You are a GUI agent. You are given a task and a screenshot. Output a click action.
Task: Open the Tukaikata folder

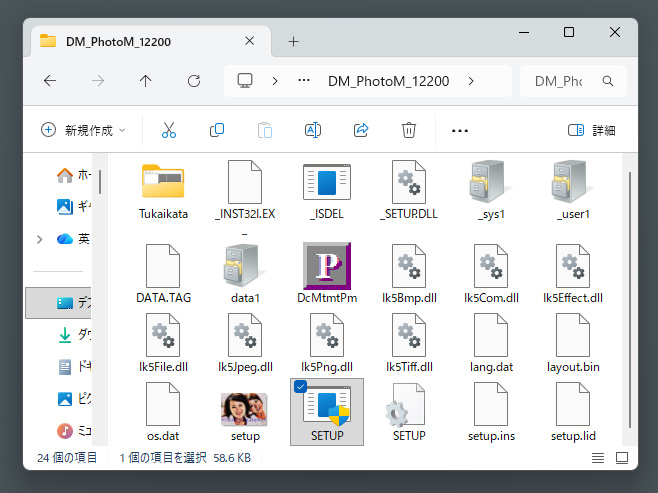pyautogui.click(x=163, y=182)
